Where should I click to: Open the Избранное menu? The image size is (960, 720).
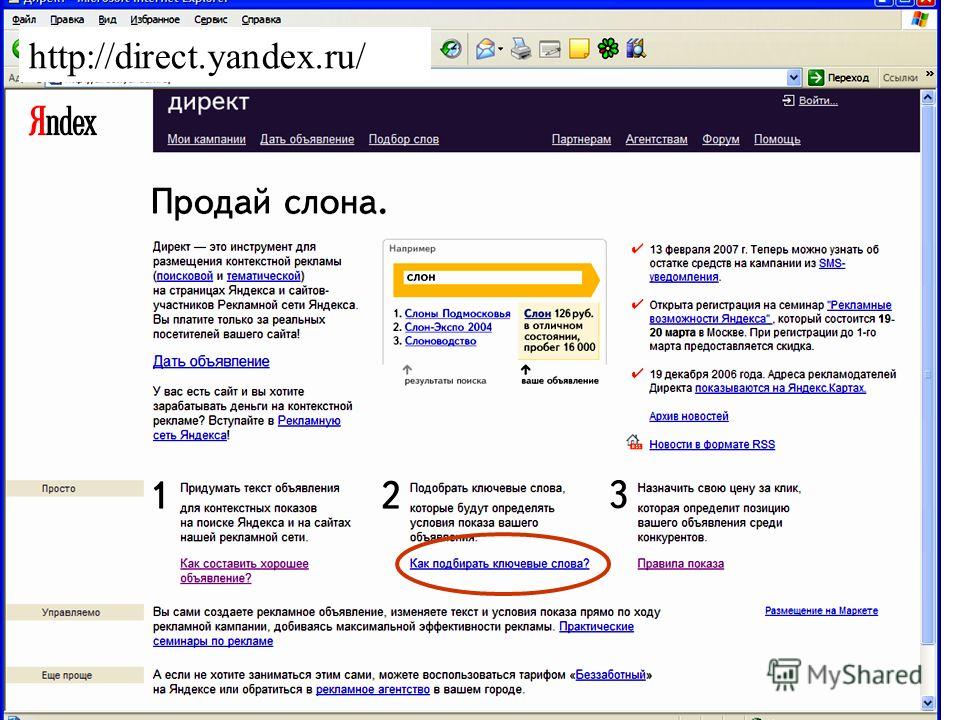pyautogui.click(x=155, y=20)
